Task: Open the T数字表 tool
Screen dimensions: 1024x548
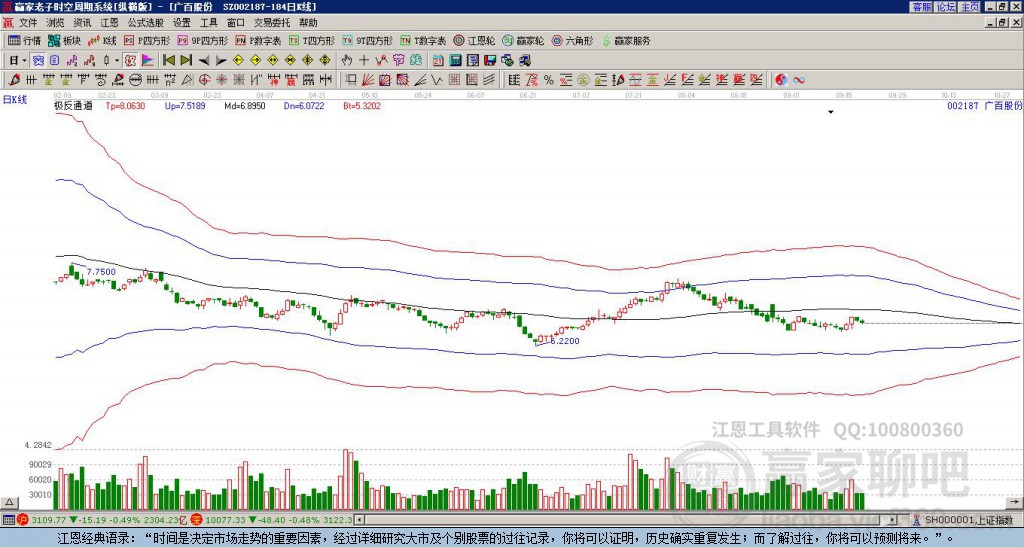Action: click(423, 40)
